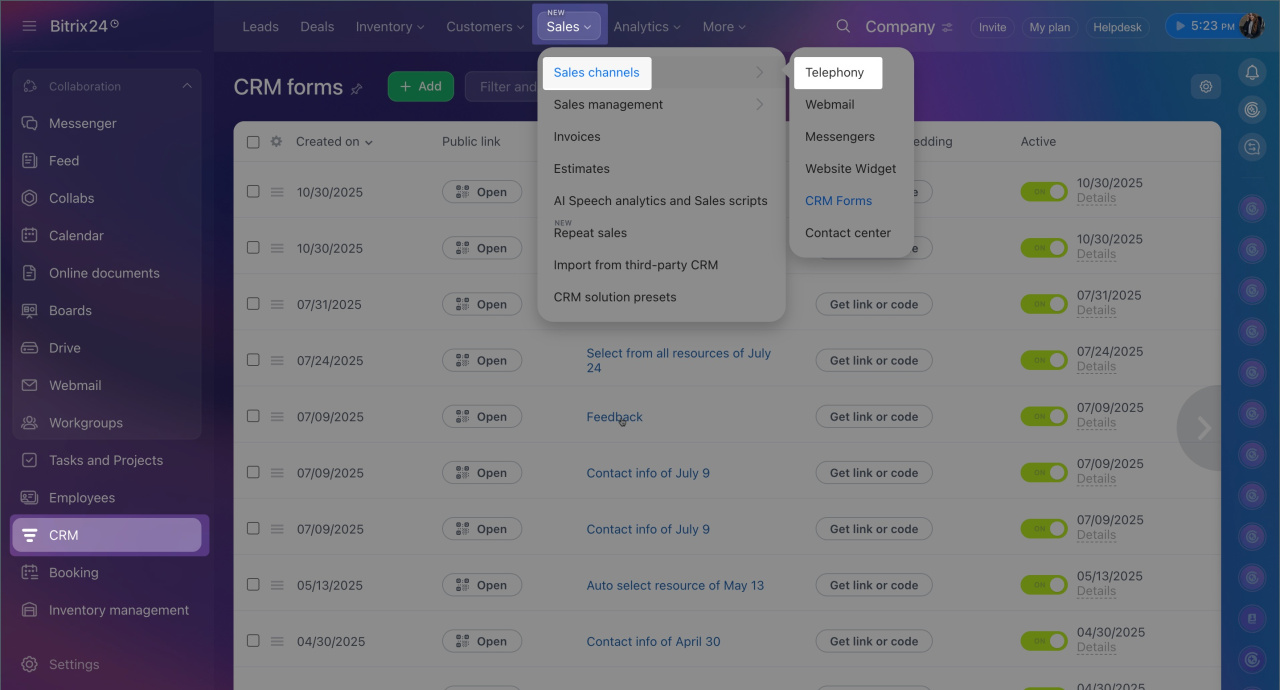Image resolution: width=1280 pixels, height=690 pixels.
Task: Open the Feedback form link
Action: point(614,417)
